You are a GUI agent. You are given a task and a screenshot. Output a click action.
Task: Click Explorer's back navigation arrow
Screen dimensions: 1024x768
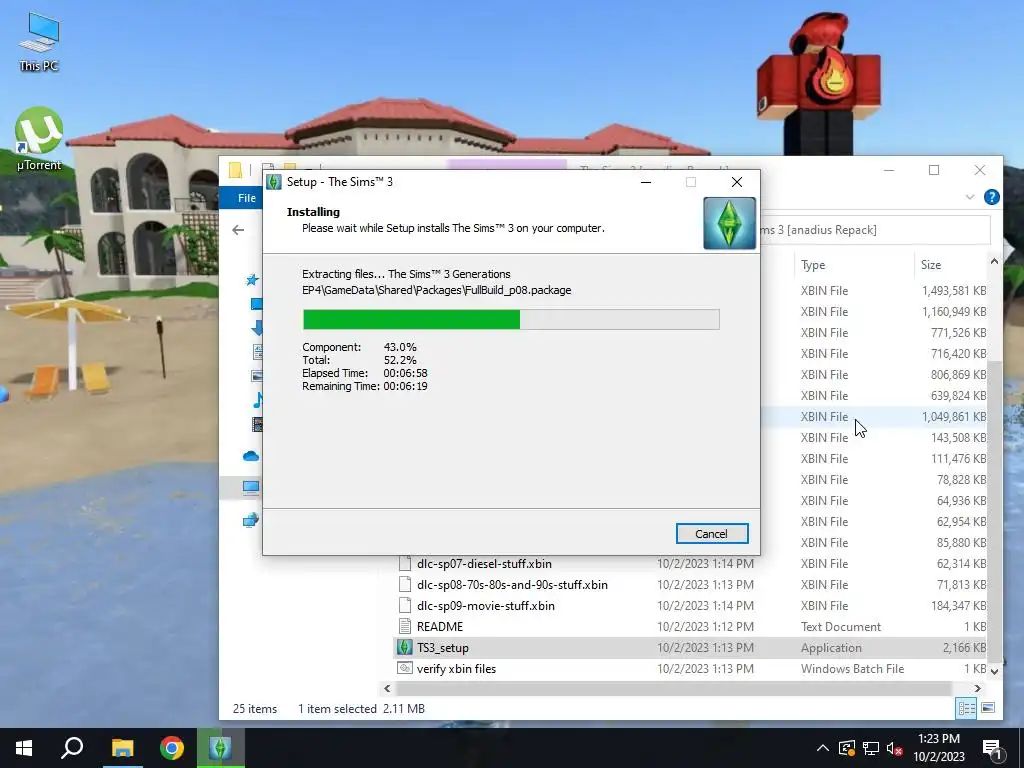(x=238, y=230)
